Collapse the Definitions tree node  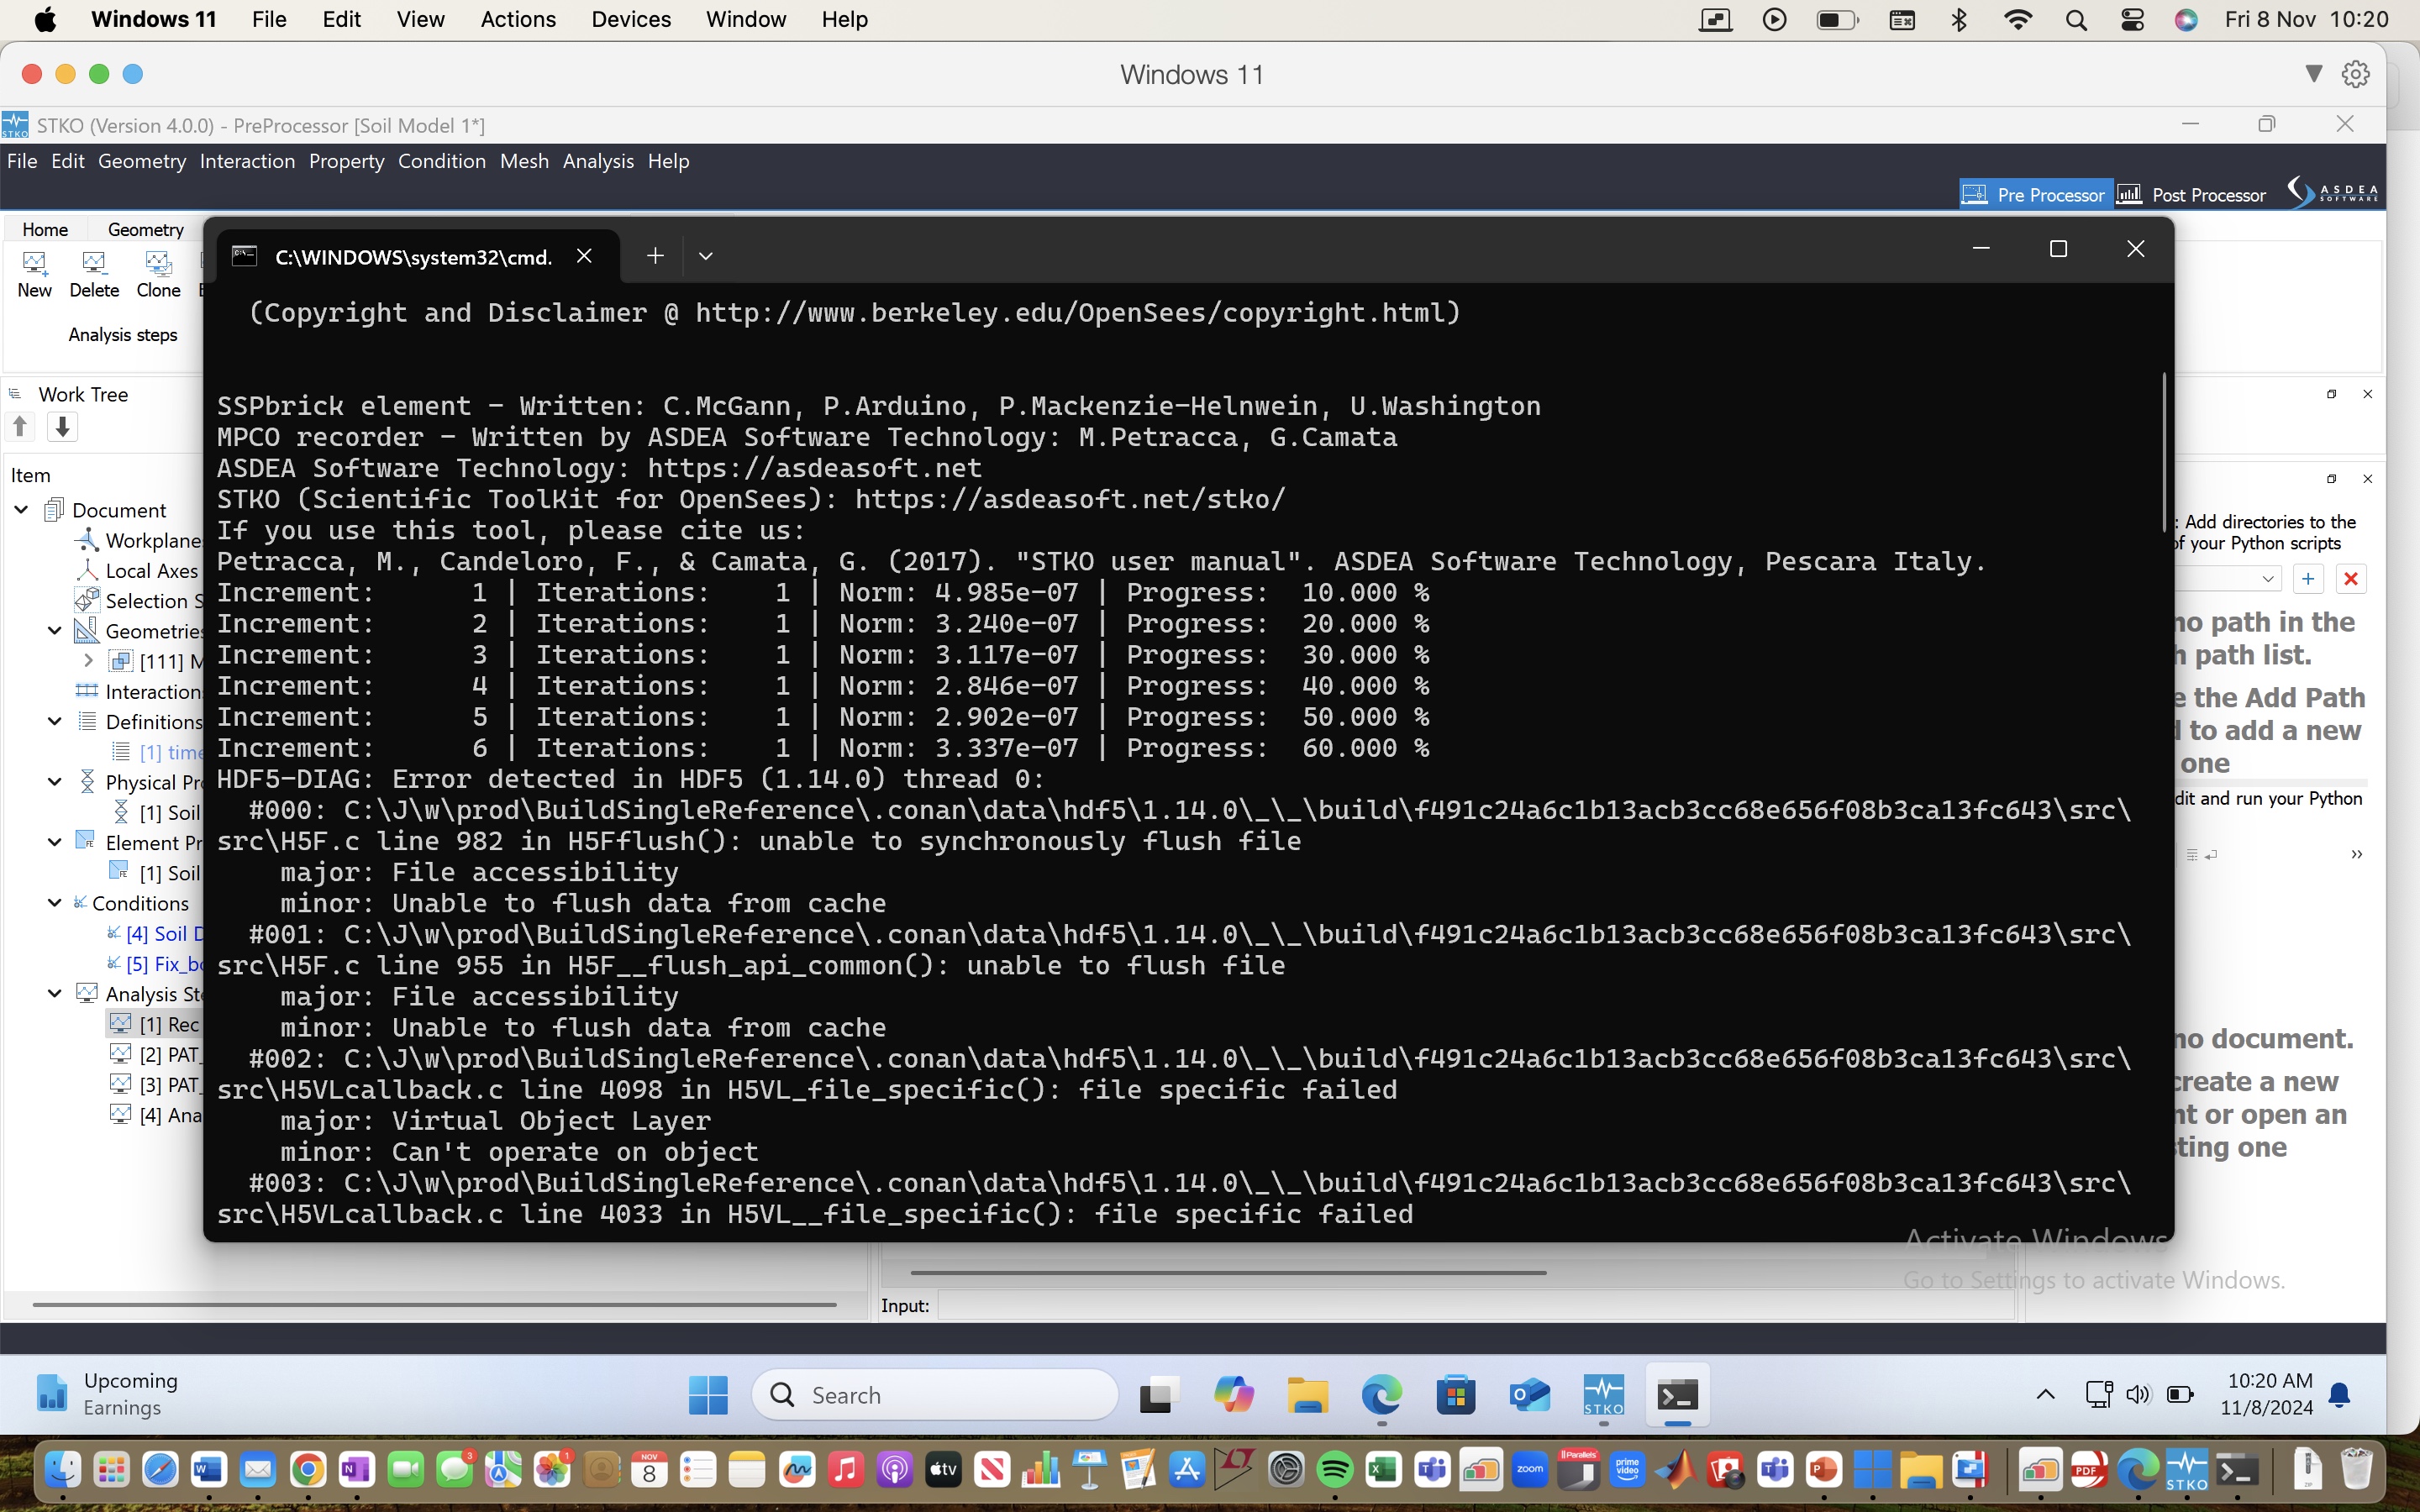tap(55, 722)
